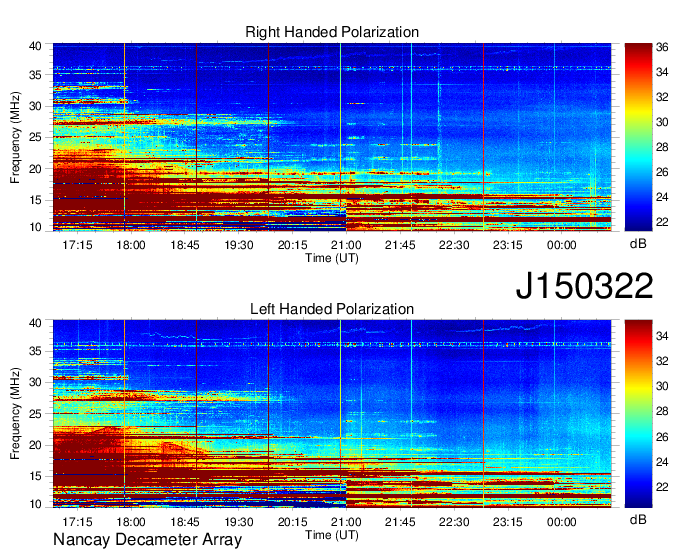Click the Left Handed plot dB color bar
680x552 pixels.
click(x=638, y=414)
